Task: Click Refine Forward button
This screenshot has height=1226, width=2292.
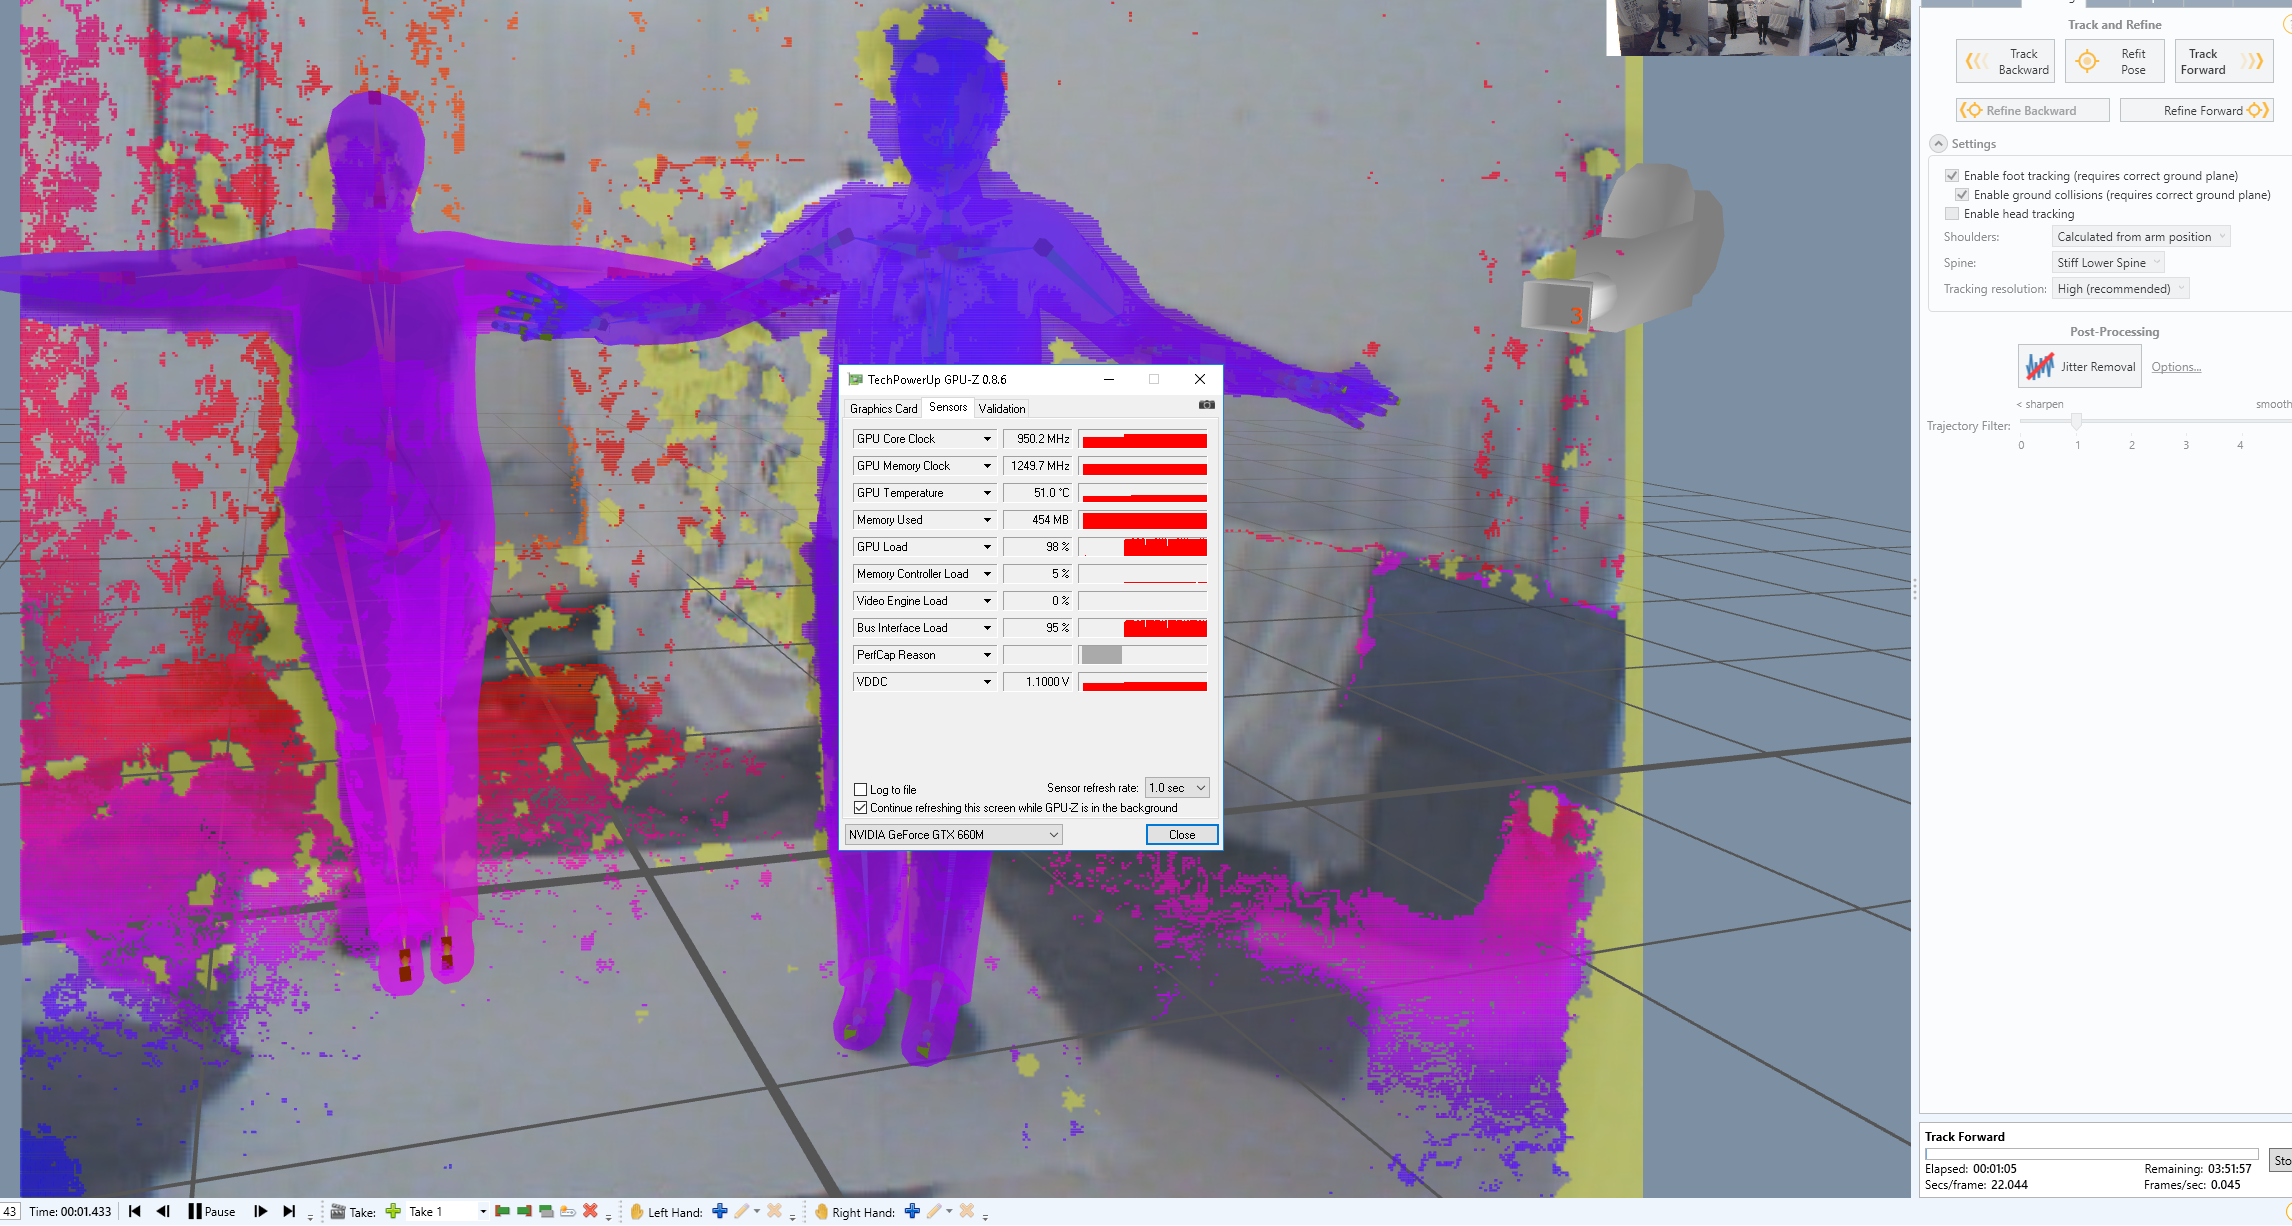Action: pos(2196,110)
